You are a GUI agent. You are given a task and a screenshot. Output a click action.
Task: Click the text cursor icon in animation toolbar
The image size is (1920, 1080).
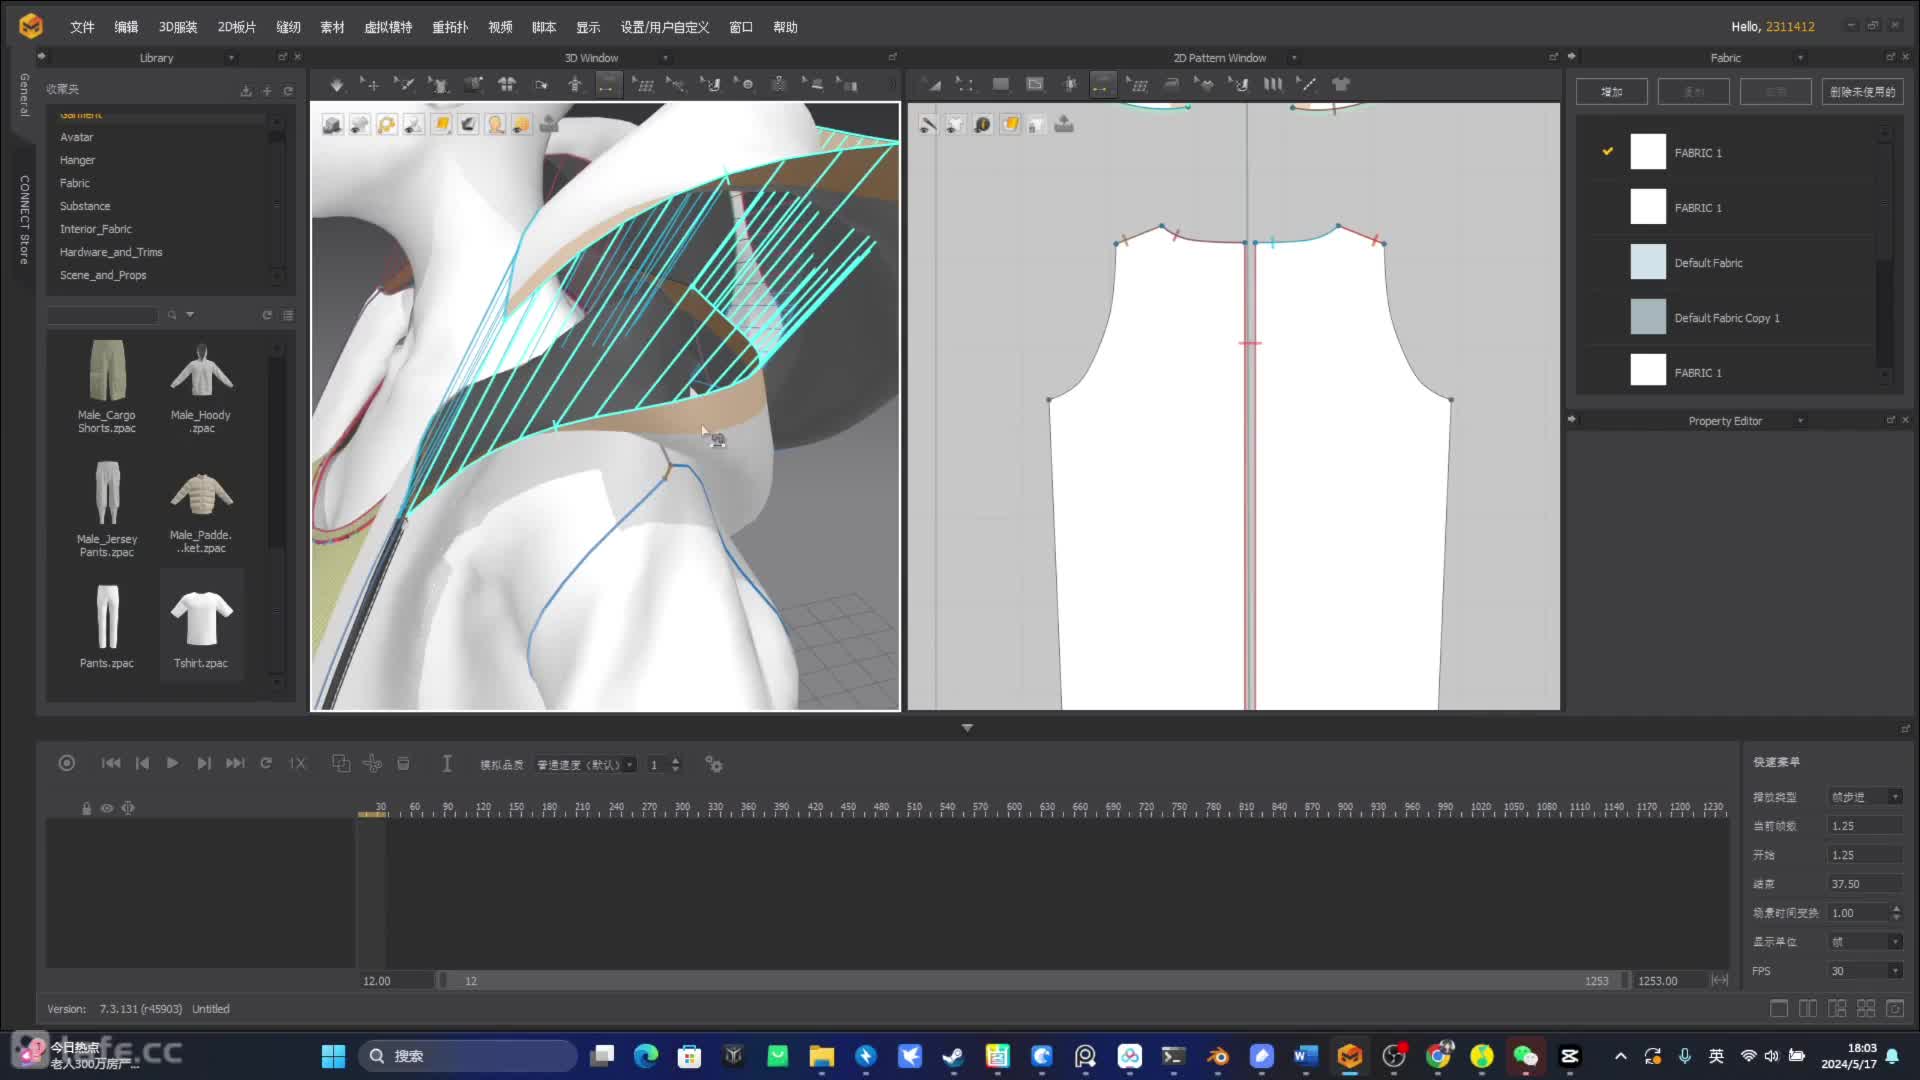(x=447, y=764)
